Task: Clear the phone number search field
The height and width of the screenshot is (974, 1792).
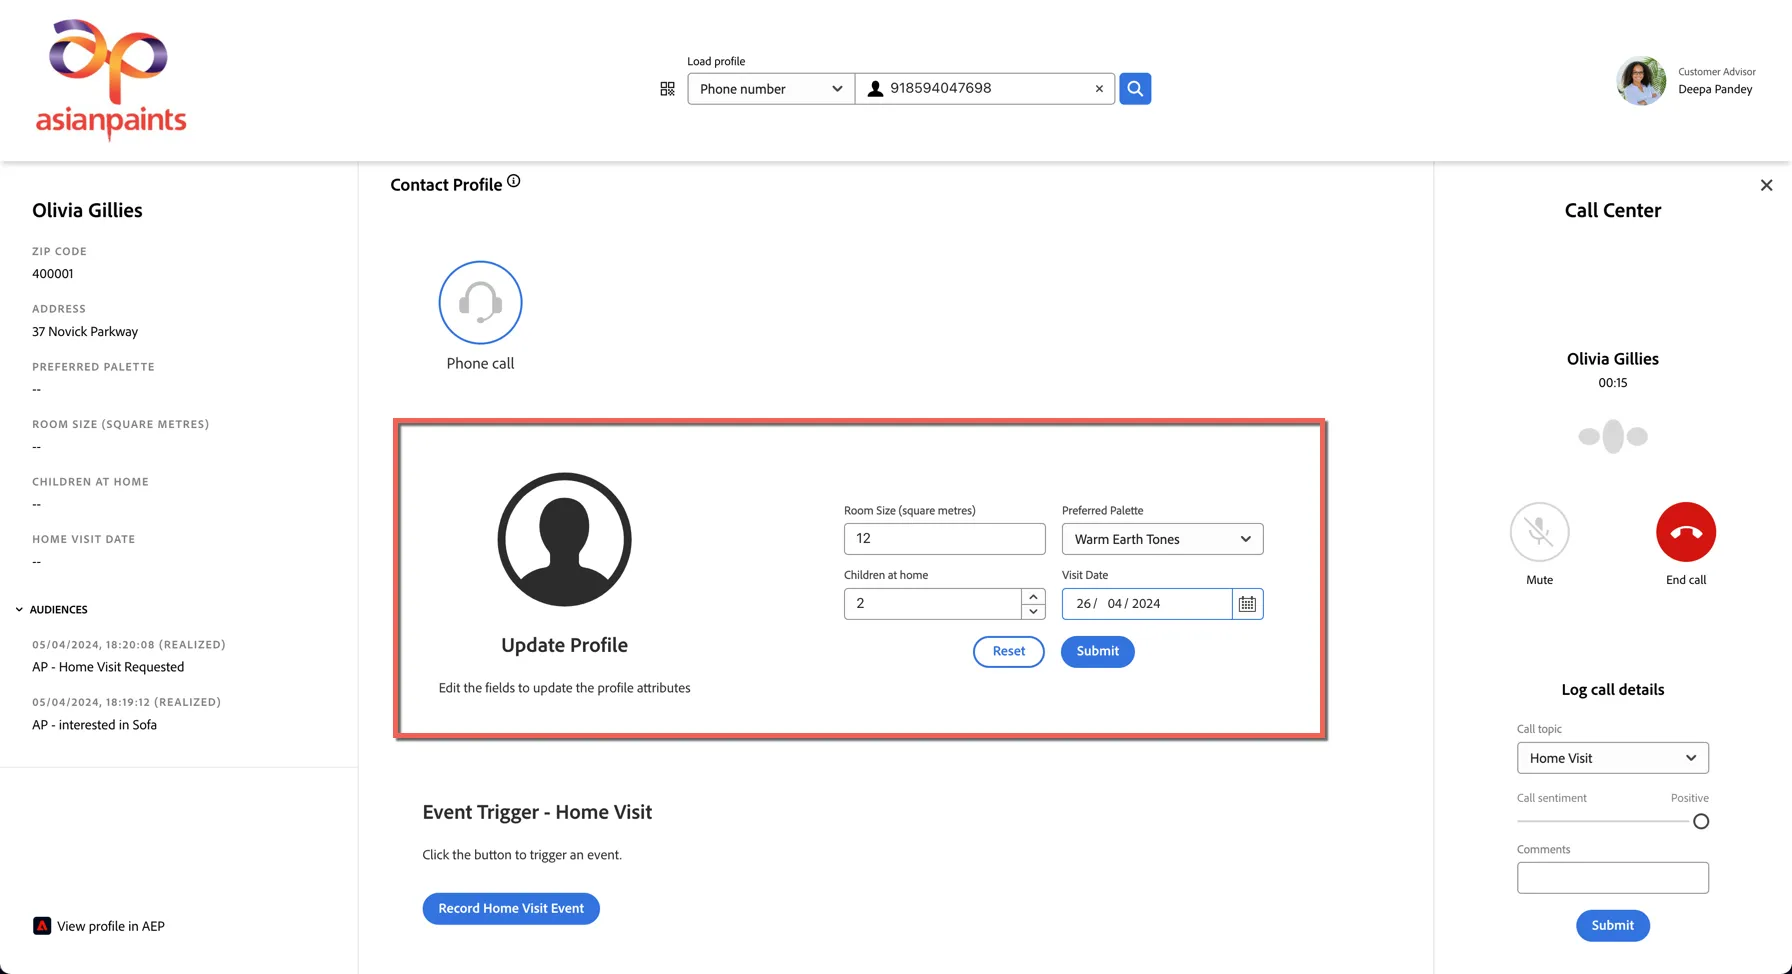Action: (x=1099, y=89)
